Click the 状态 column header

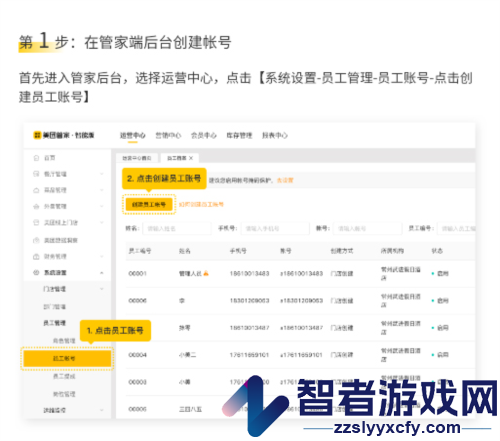tap(437, 251)
